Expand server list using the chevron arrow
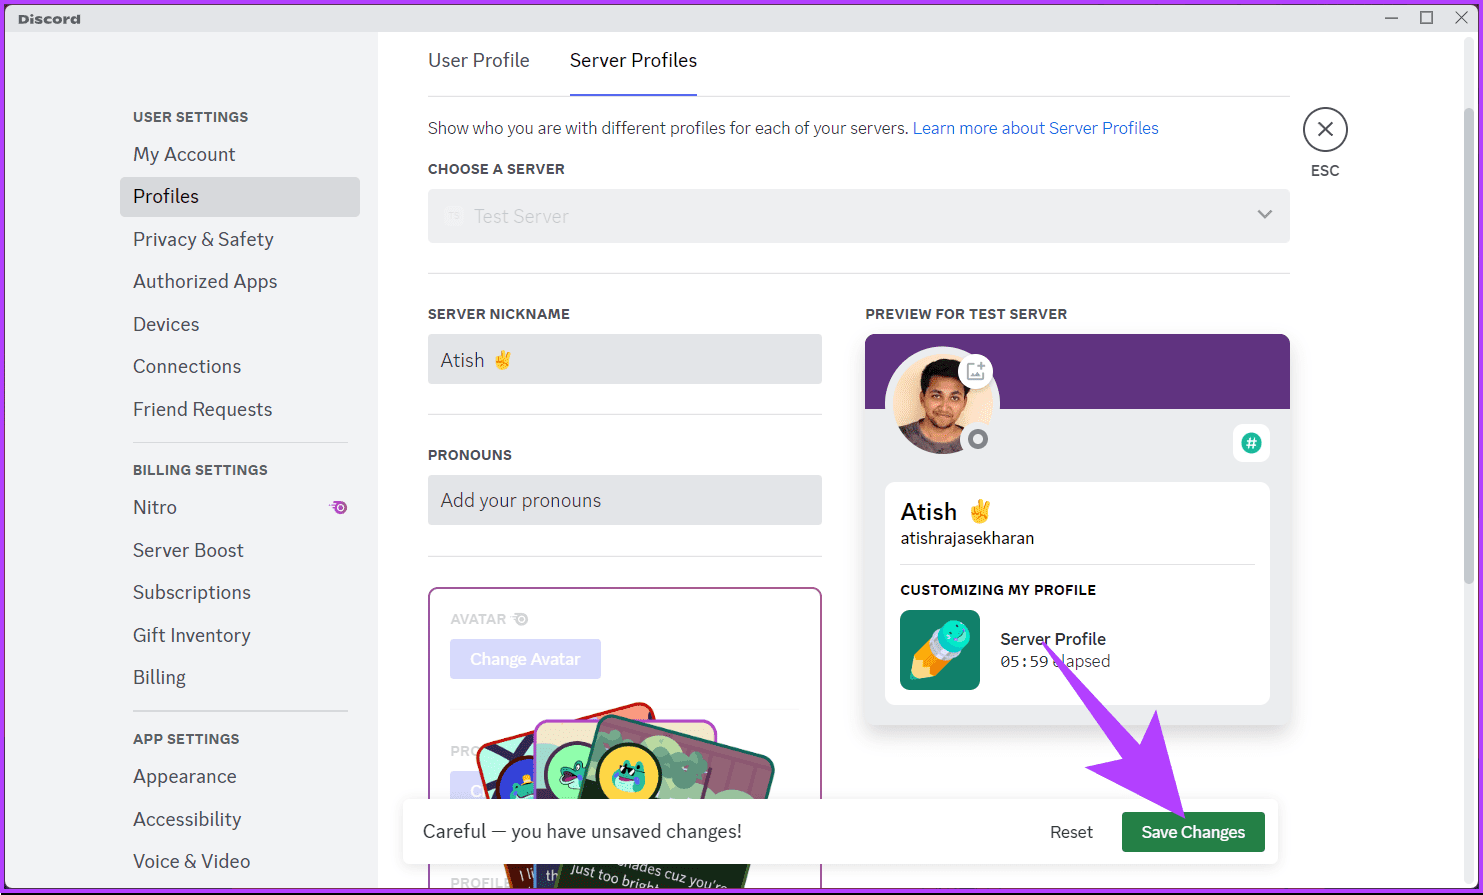Viewport: 1483px width, 895px height. pyautogui.click(x=1264, y=215)
